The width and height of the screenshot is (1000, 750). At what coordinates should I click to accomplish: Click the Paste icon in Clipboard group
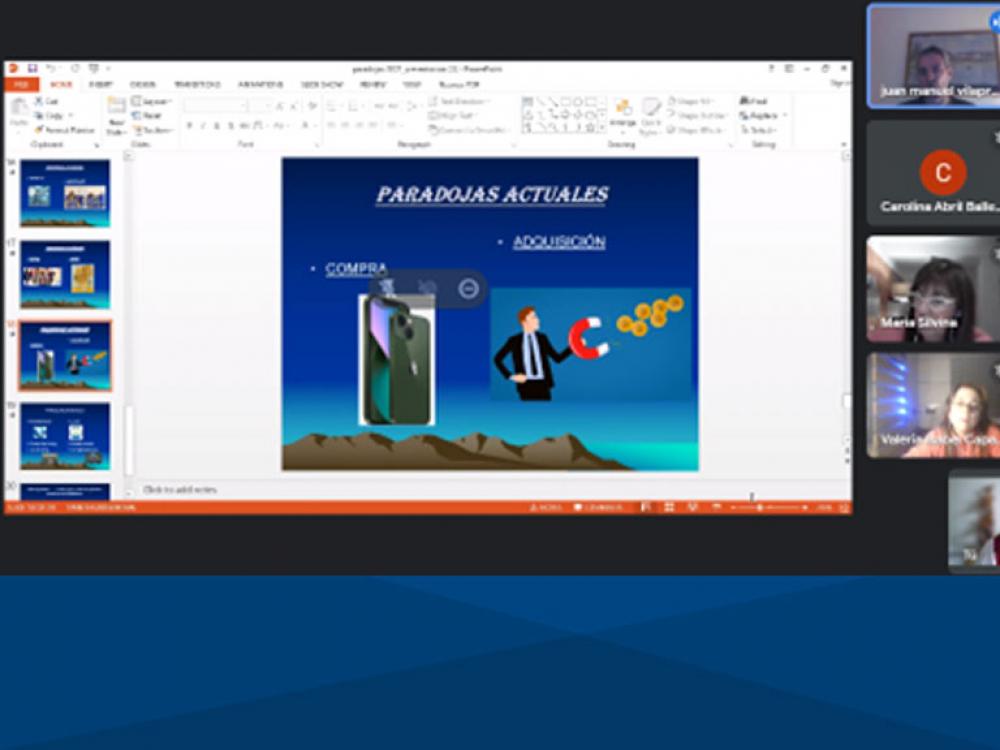click(x=19, y=112)
